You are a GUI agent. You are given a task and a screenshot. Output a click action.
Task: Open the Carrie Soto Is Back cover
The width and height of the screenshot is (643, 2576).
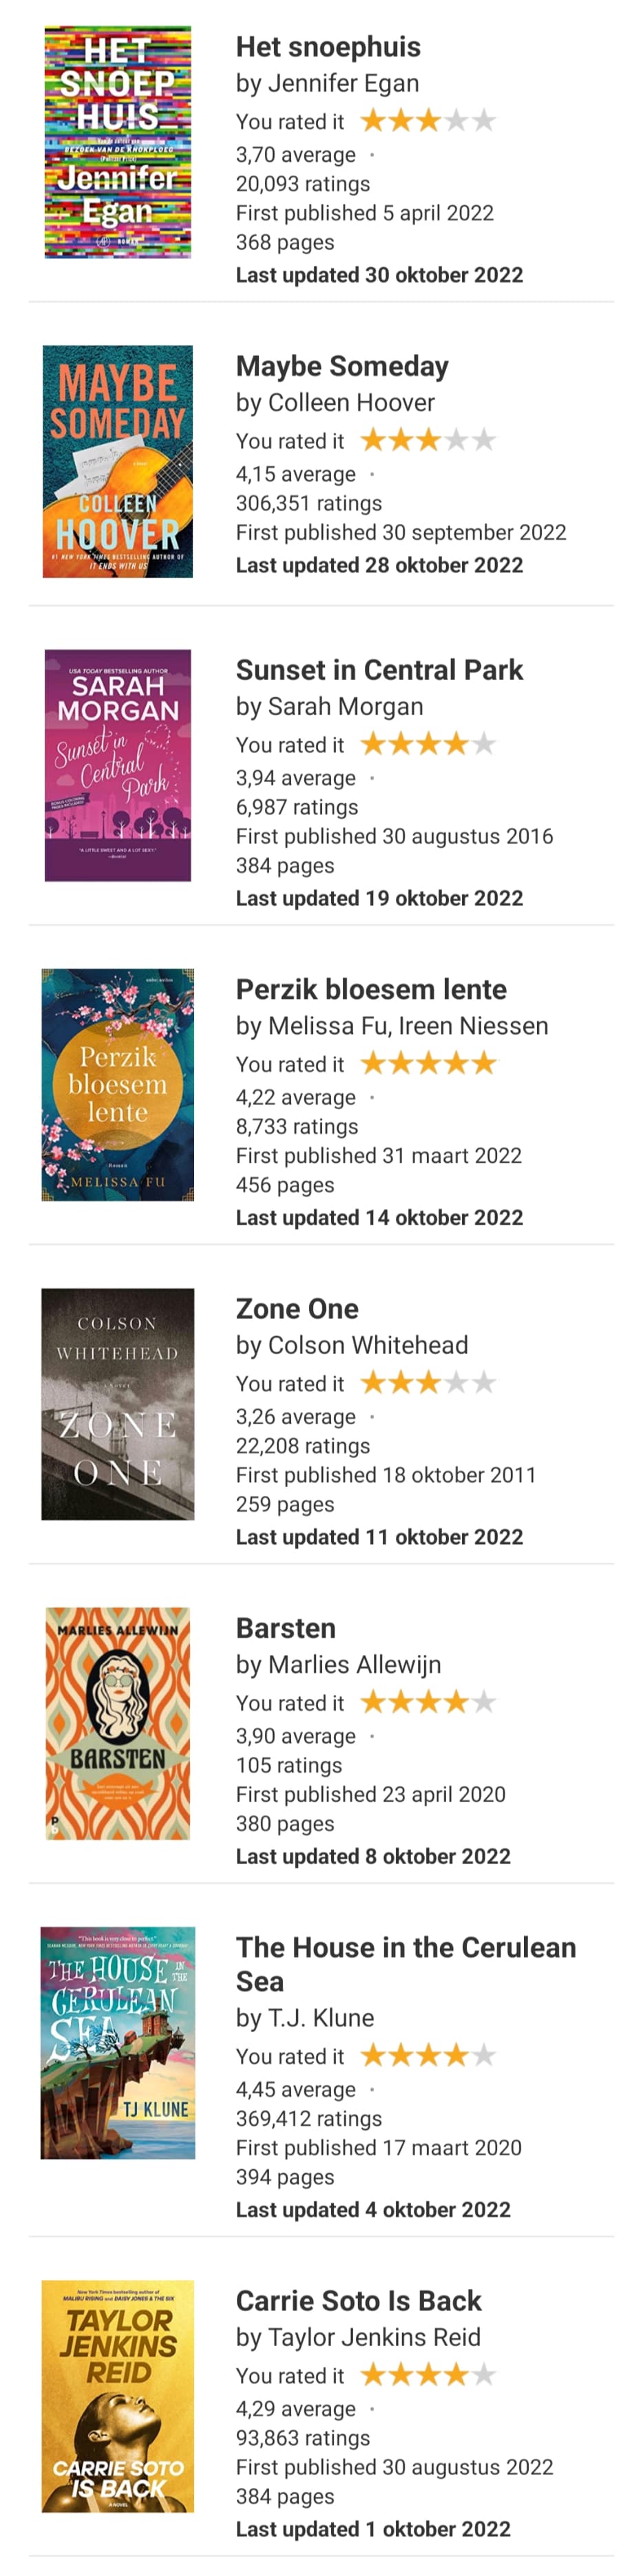[x=118, y=2395]
